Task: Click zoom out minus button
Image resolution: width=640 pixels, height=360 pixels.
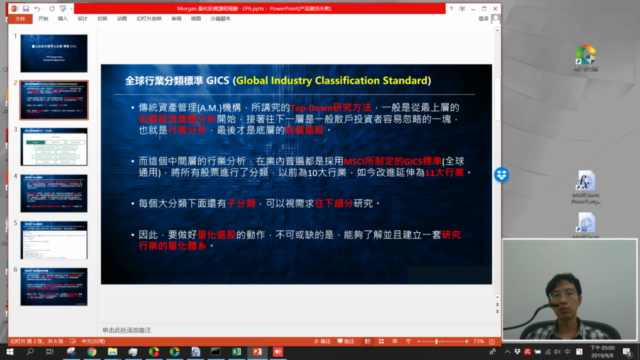Action: tap(419, 341)
